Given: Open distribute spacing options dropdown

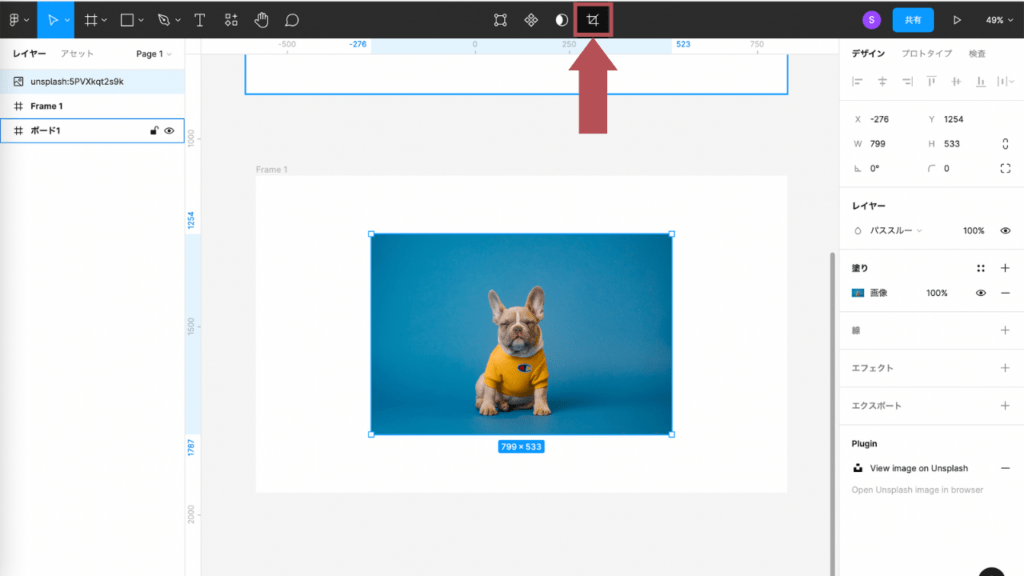Looking at the screenshot, I should 1012,82.
